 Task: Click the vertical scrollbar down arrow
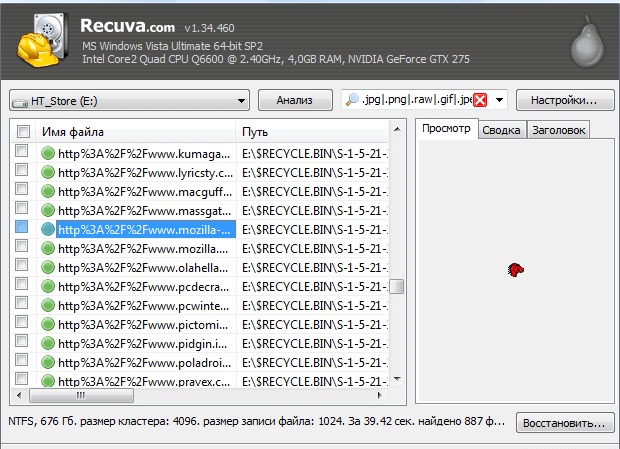(x=397, y=379)
